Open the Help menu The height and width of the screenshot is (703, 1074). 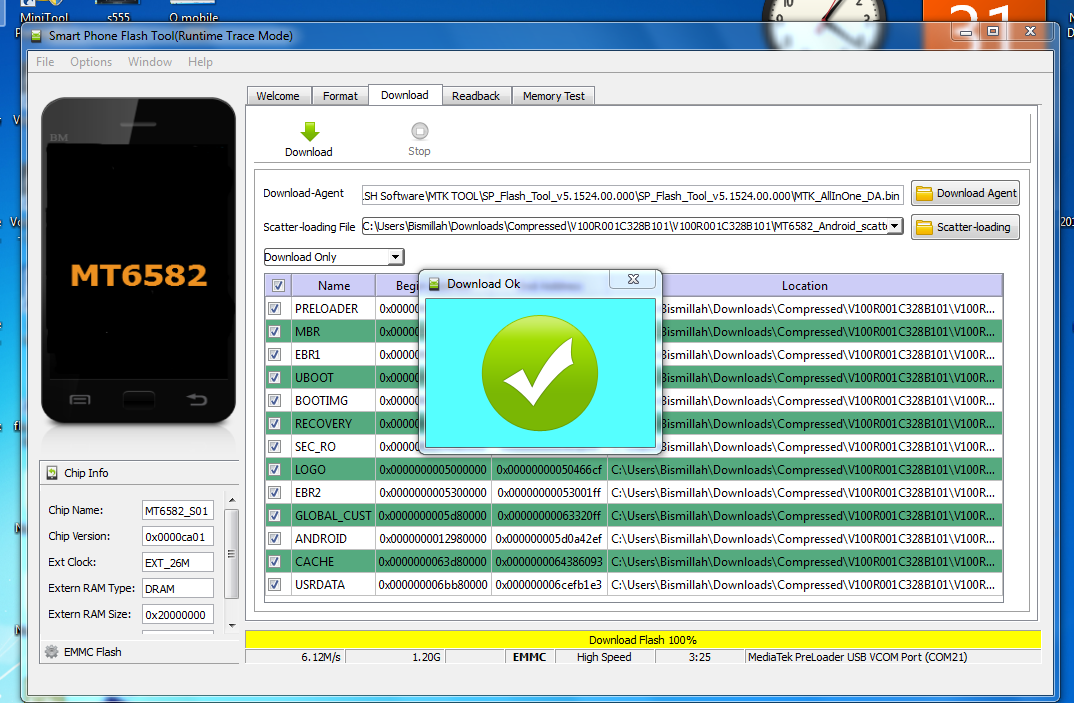pos(200,62)
